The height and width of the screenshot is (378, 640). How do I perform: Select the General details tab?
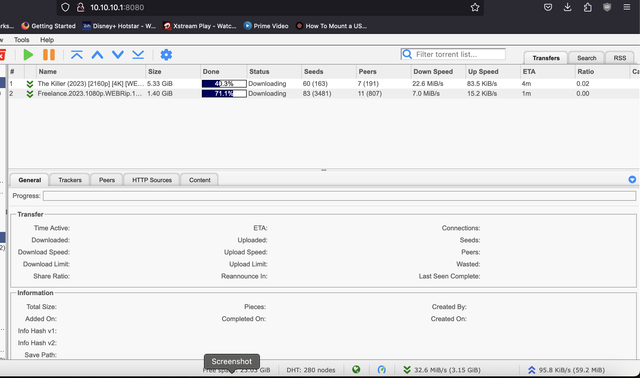(x=30, y=180)
